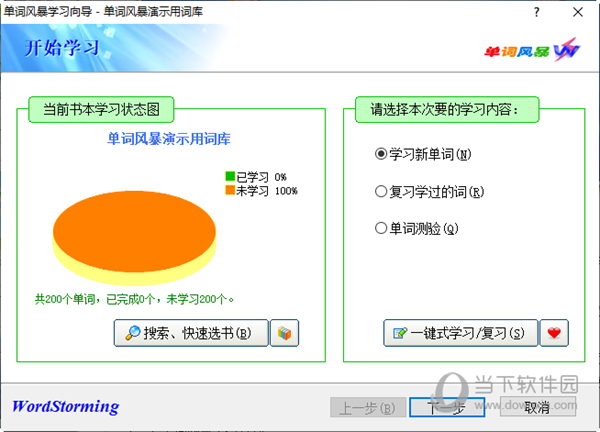The height and width of the screenshot is (432, 600).
Task: Click the 上一步(B) back button
Action: click(x=368, y=408)
